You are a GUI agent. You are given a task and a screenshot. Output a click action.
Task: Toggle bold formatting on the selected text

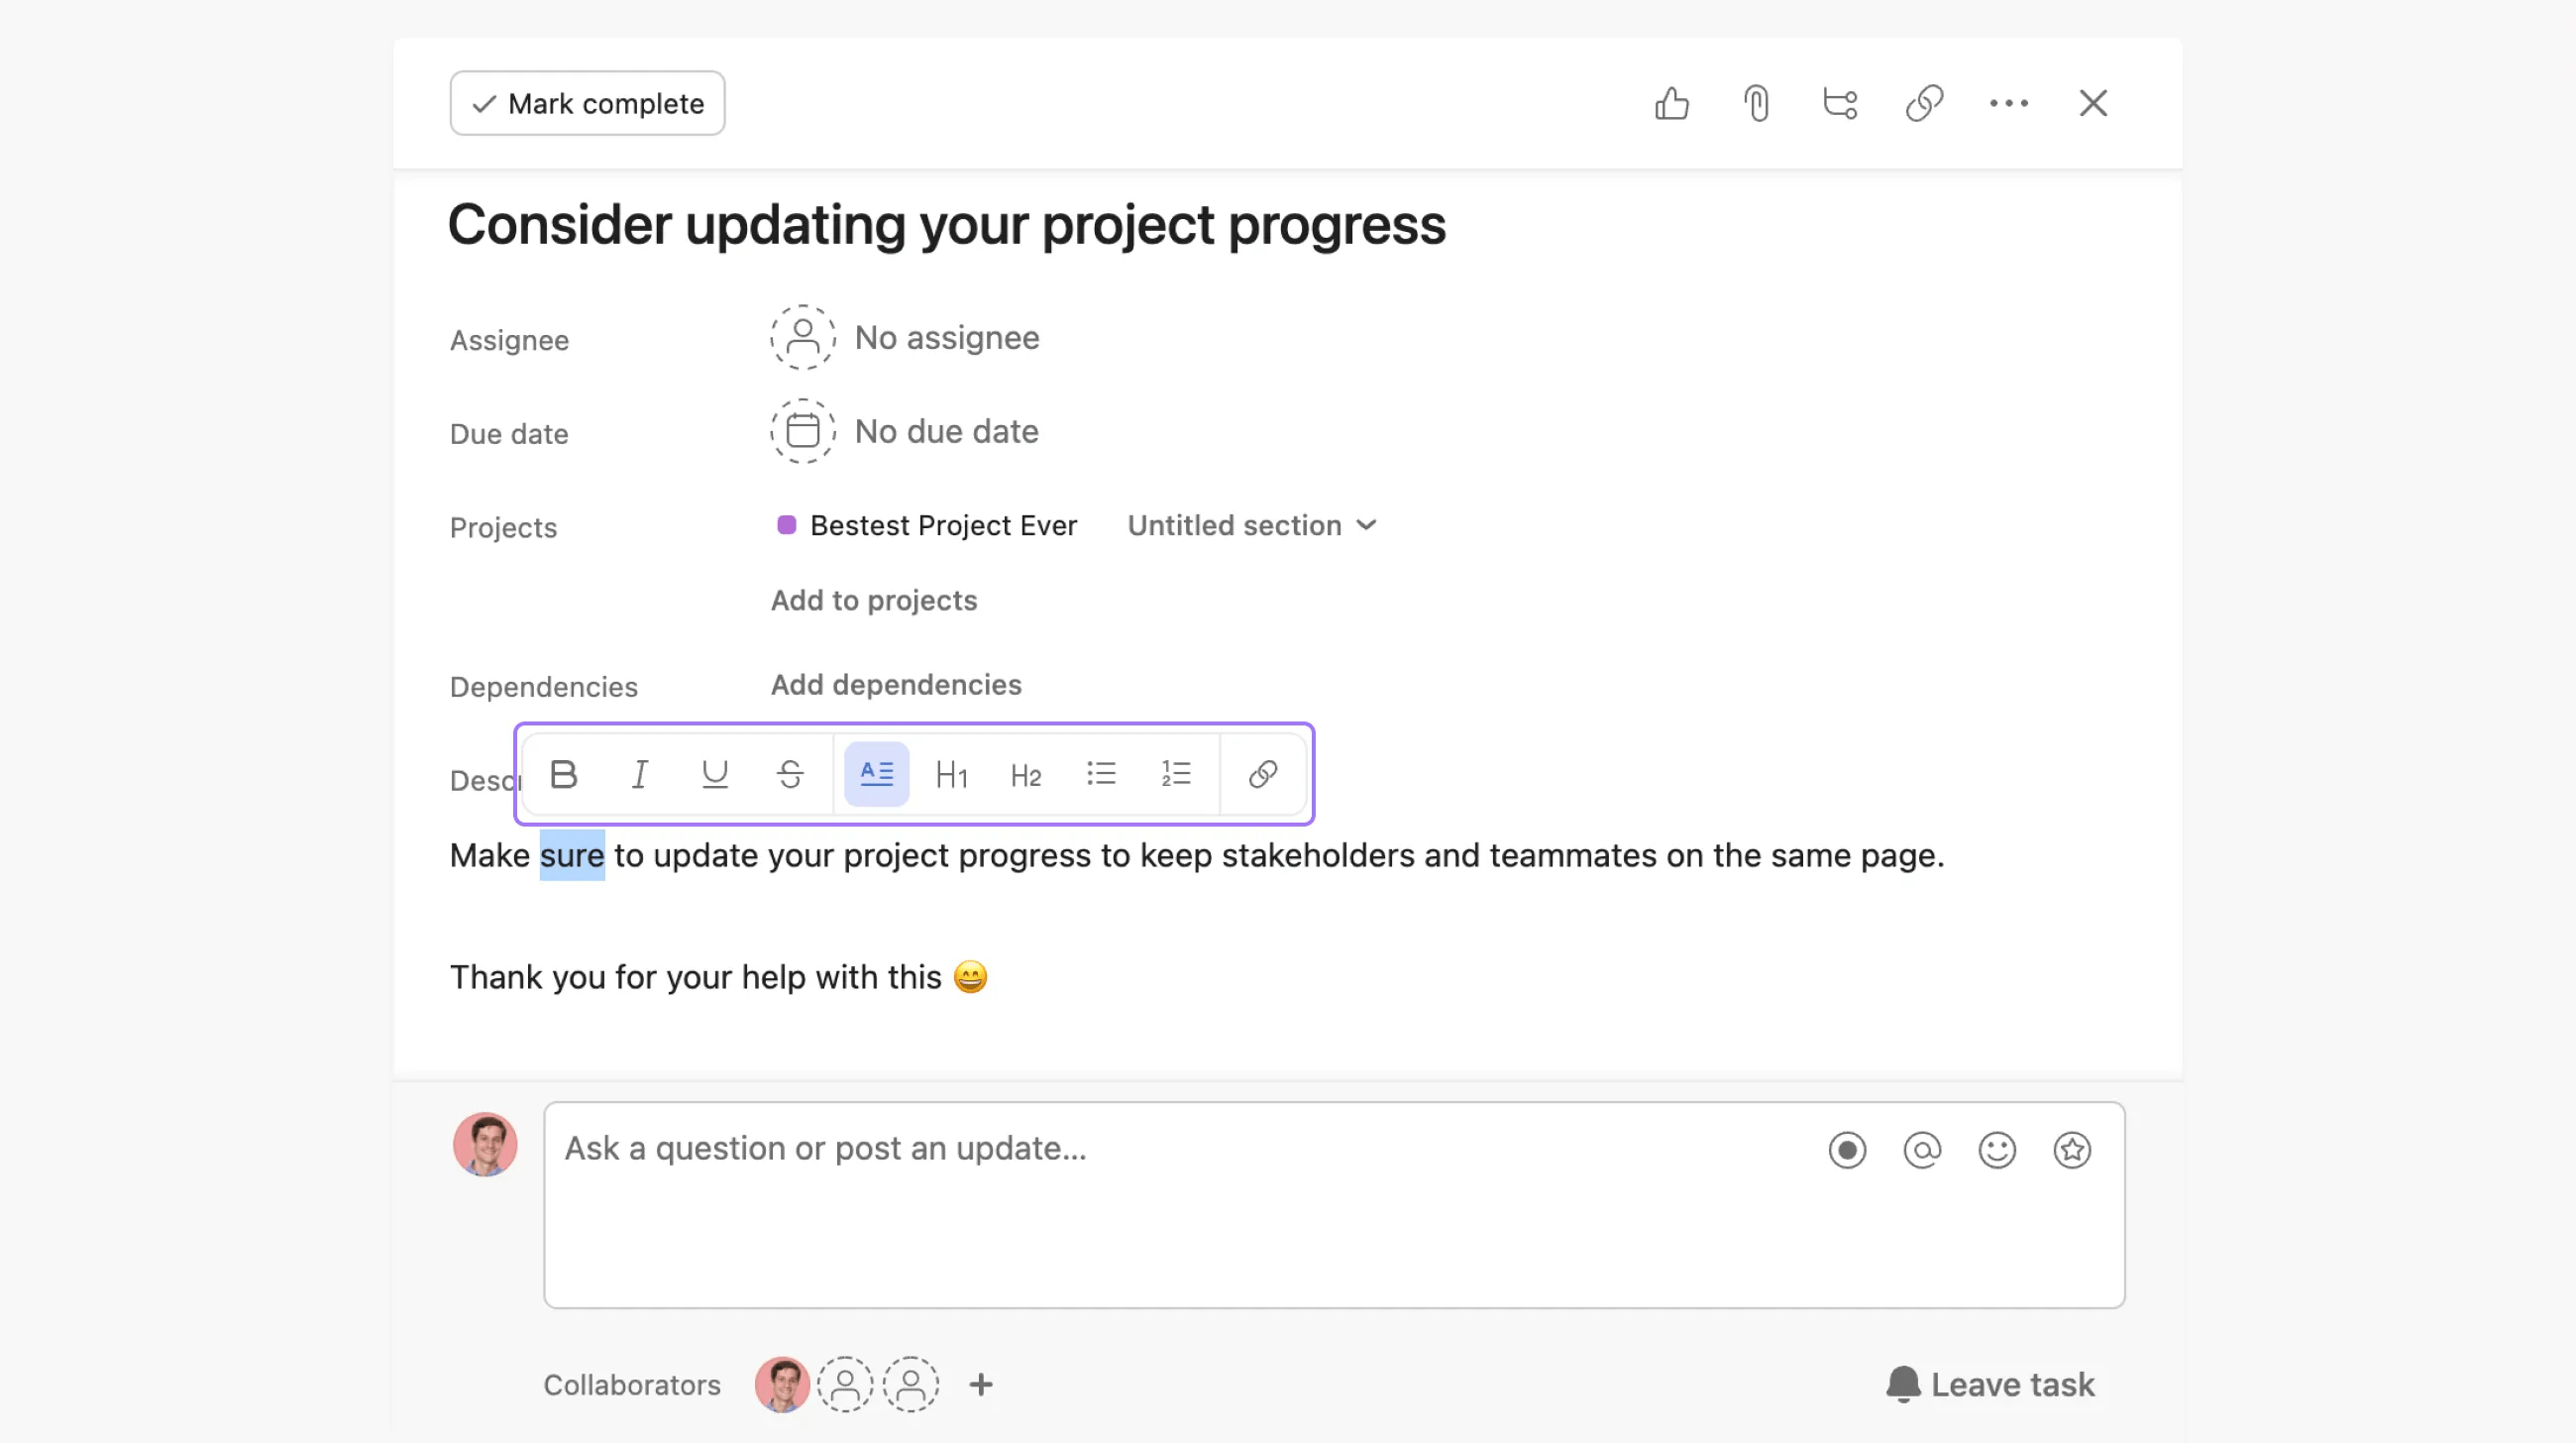[563, 774]
